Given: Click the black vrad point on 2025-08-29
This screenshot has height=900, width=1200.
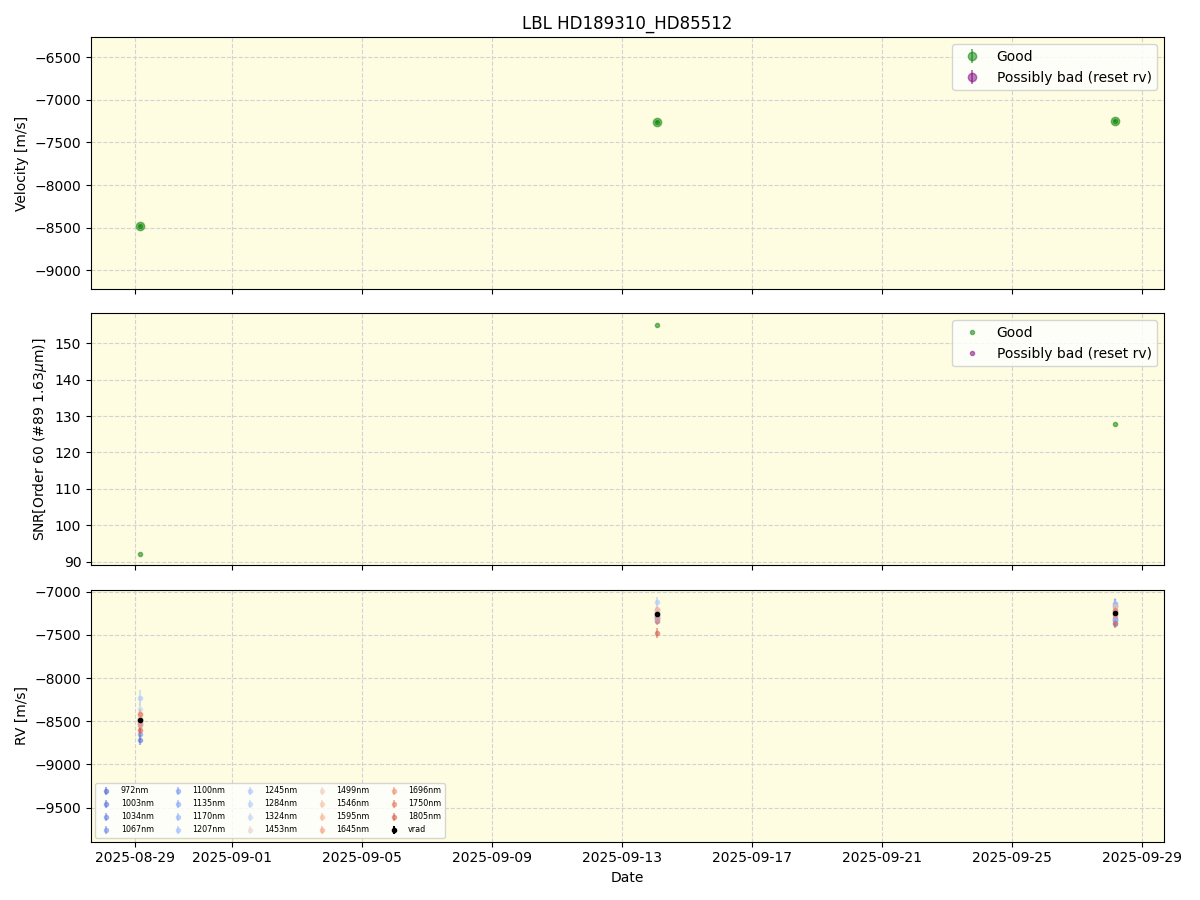Looking at the screenshot, I should click(140, 720).
